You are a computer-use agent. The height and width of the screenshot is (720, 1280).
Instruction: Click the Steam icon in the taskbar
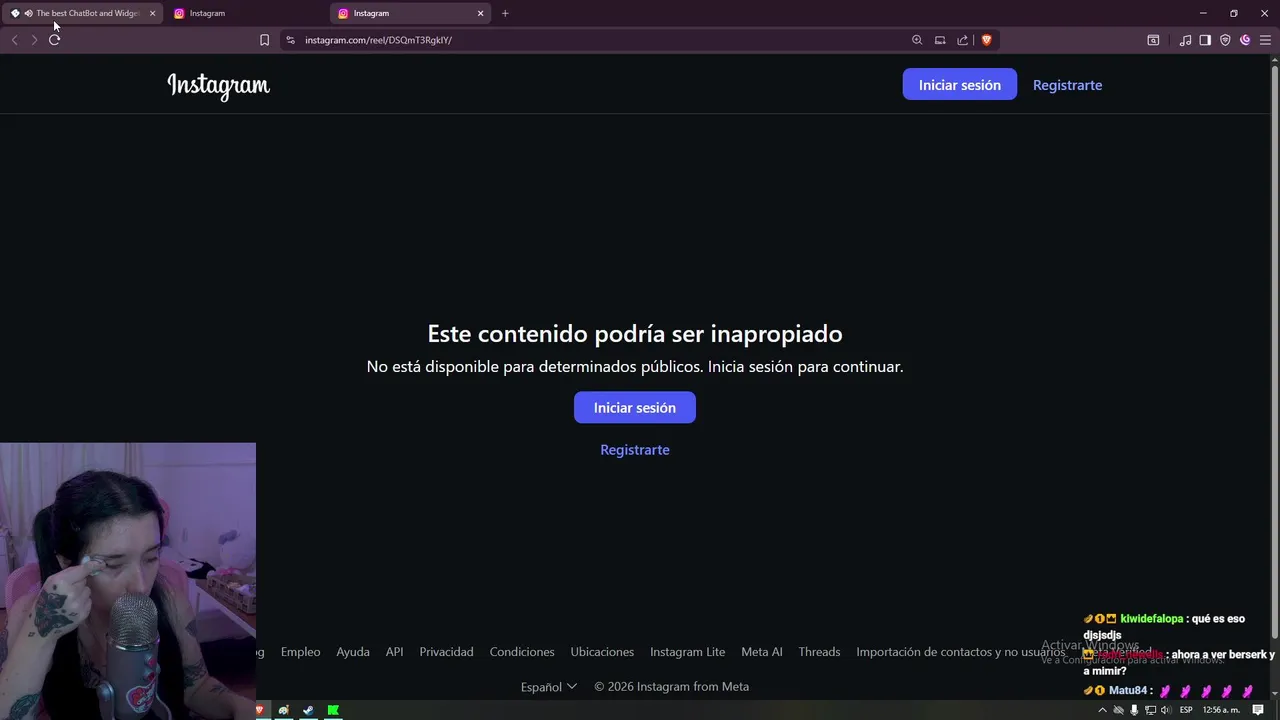pos(308,710)
